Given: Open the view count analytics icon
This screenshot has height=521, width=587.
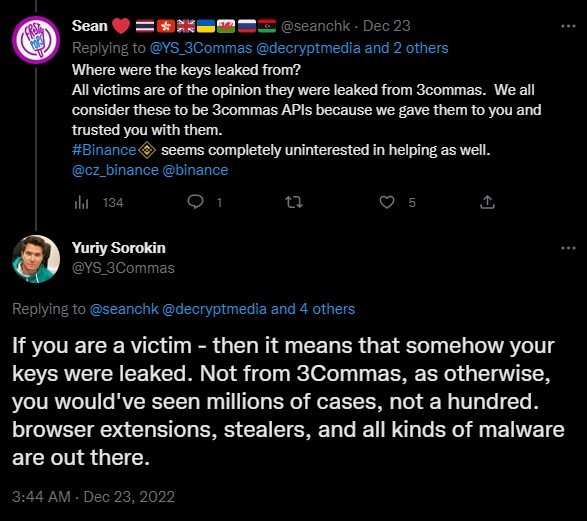Looking at the screenshot, I should point(81,202).
